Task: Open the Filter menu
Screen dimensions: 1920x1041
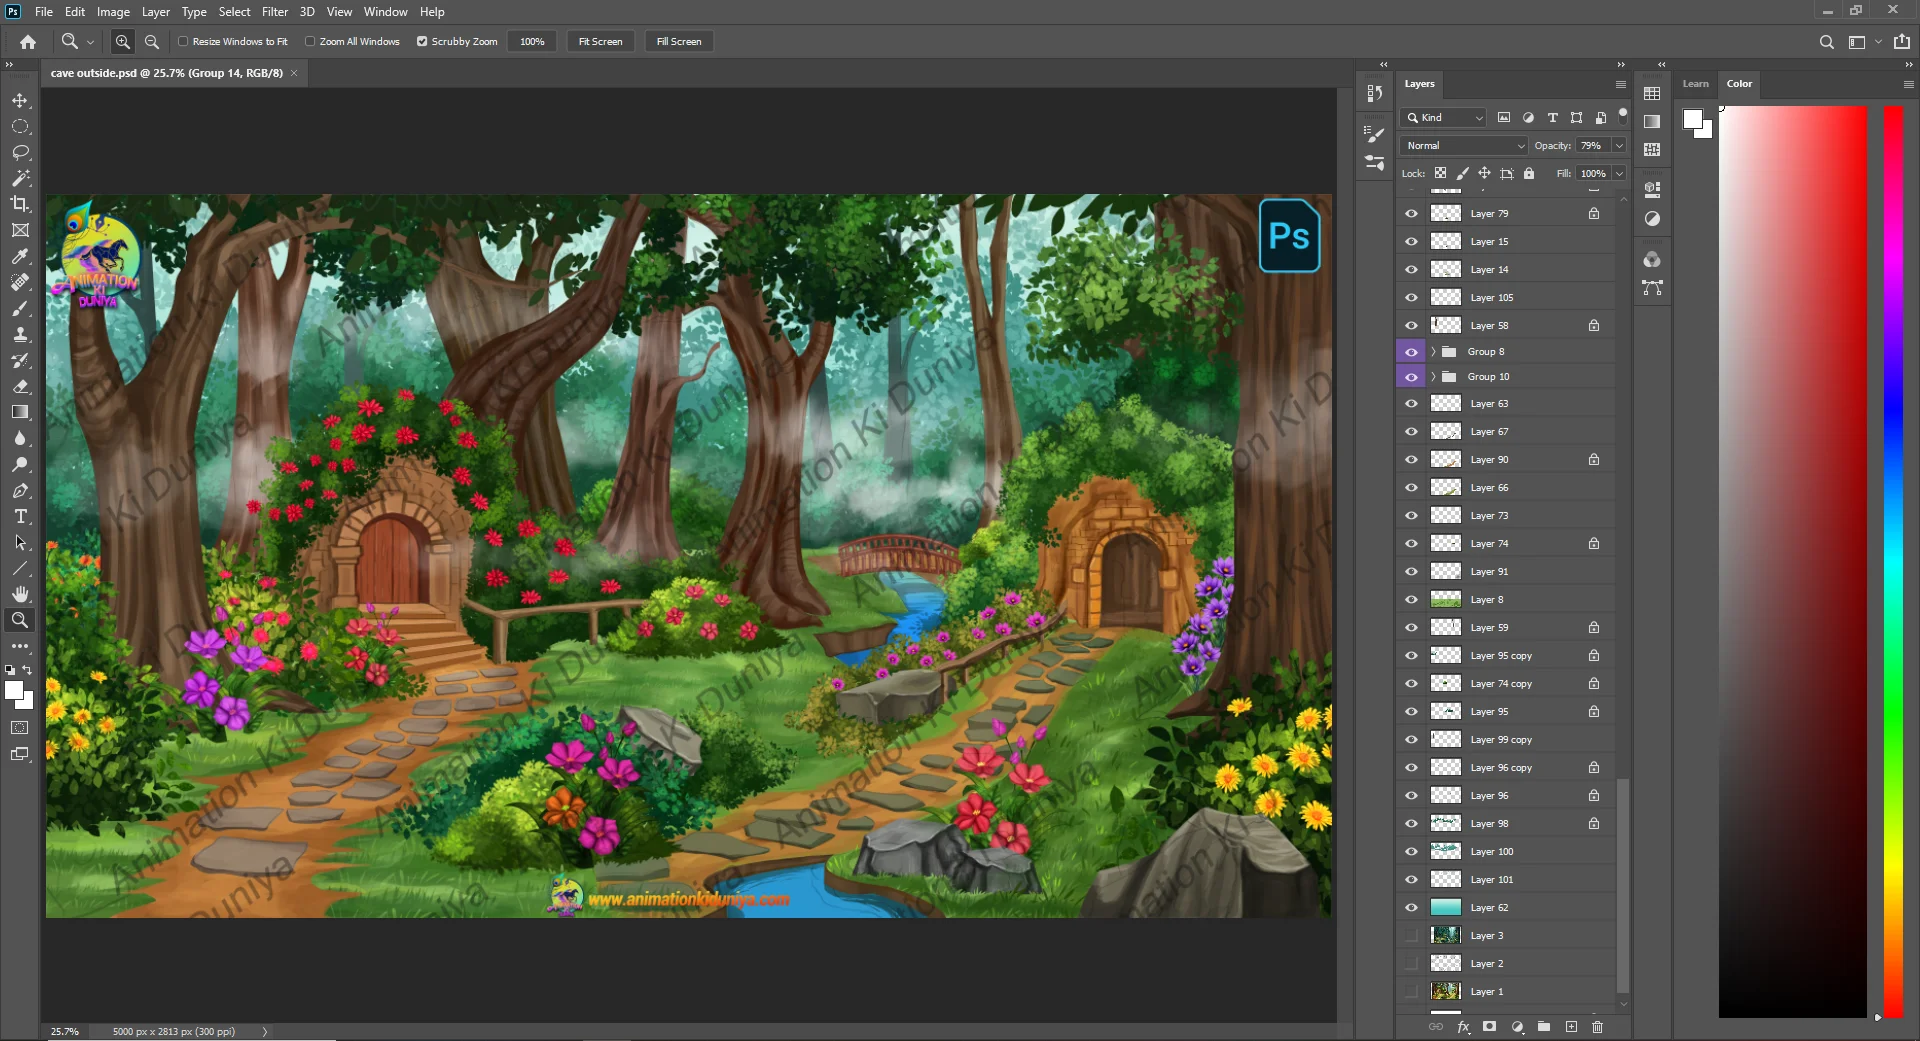Action: click(x=274, y=12)
